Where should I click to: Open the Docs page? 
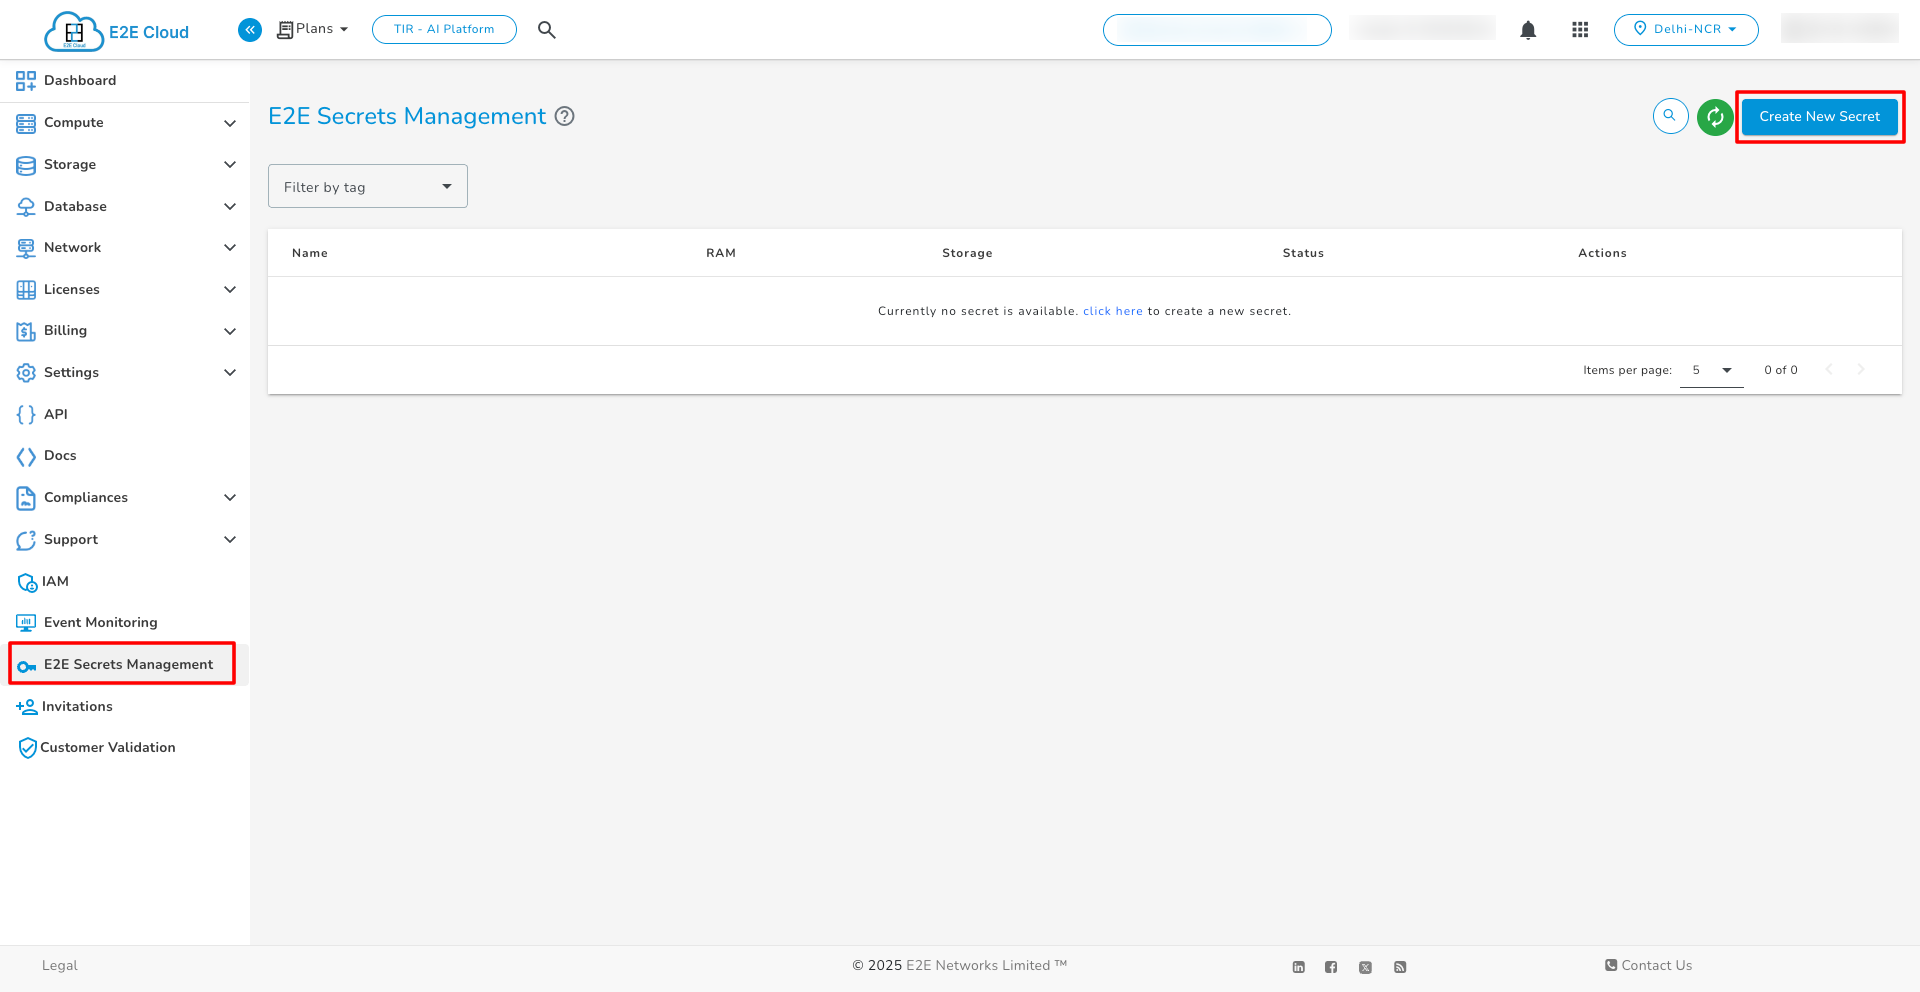point(60,456)
